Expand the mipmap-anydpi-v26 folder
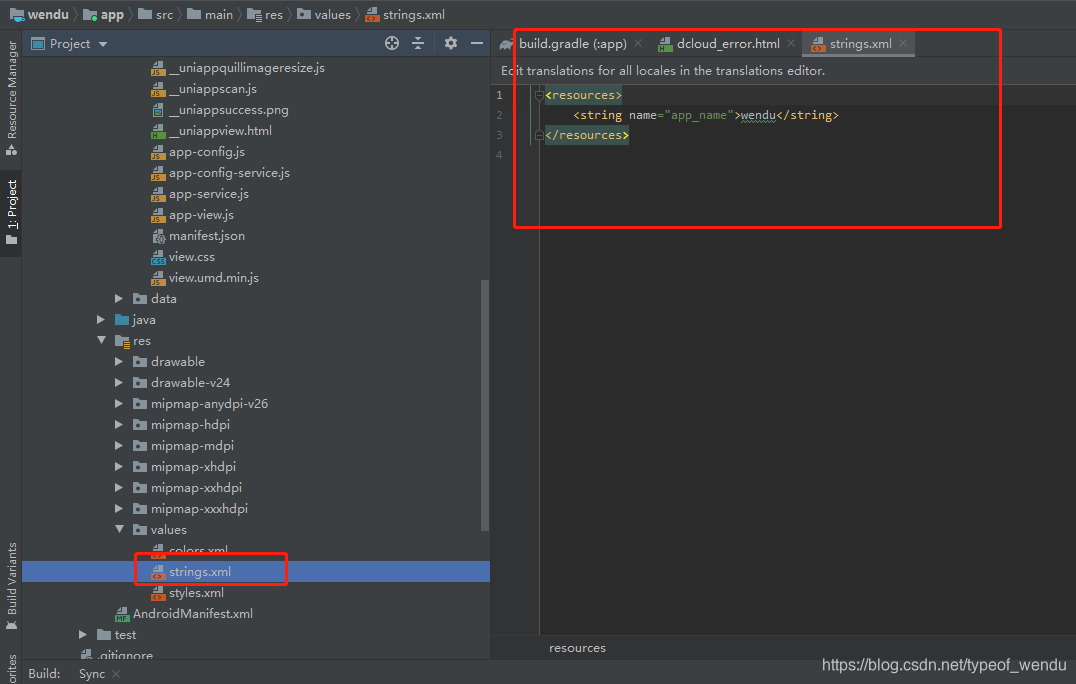Image resolution: width=1076 pixels, height=684 pixels. (x=119, y=403)
